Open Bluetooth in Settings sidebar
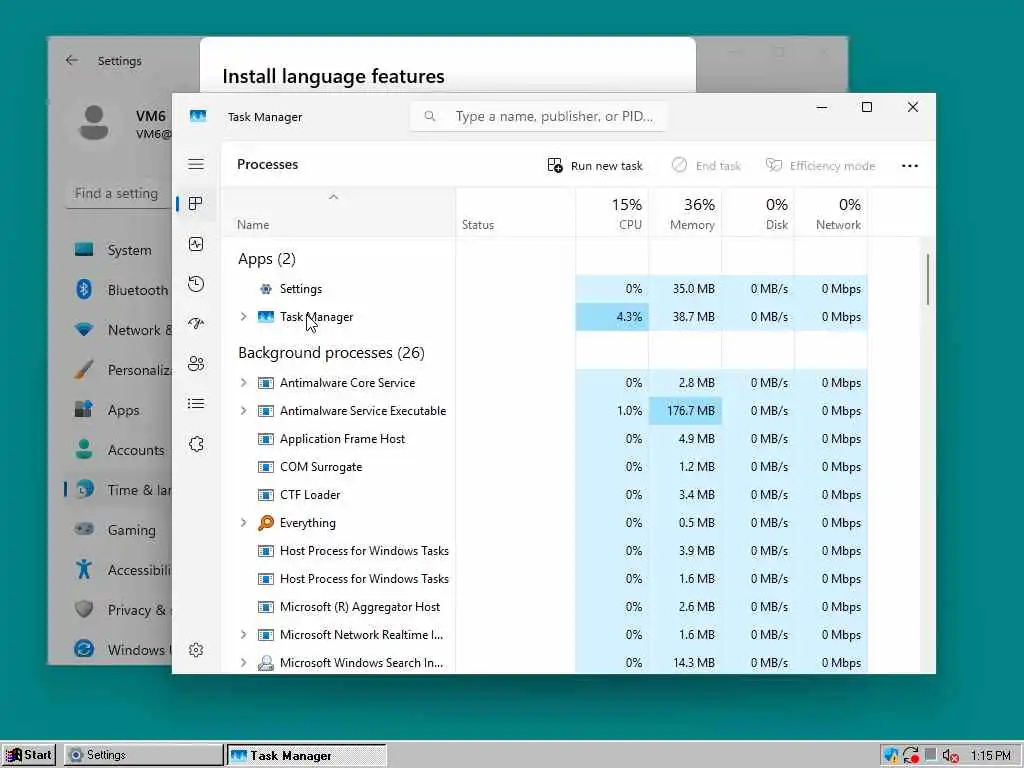 coord(118,290)
